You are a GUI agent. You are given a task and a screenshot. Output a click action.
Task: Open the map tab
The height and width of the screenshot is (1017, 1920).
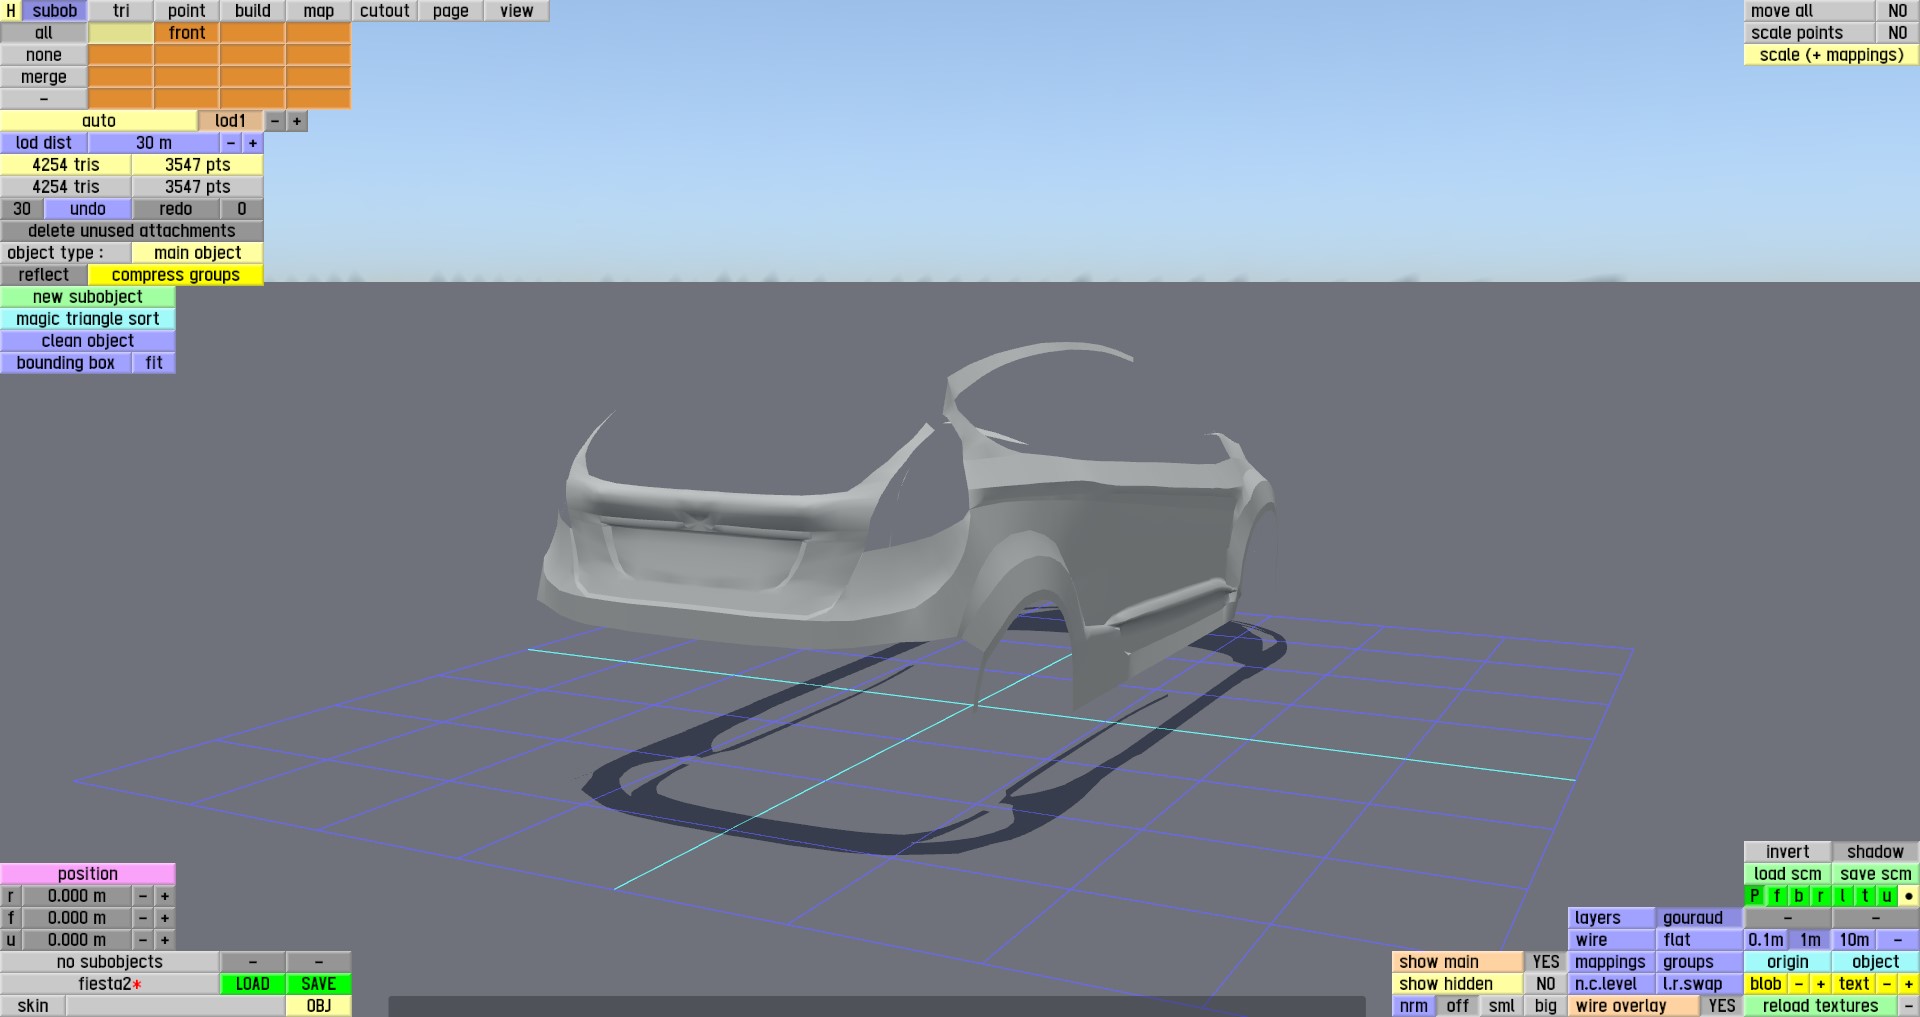(319, 11)
